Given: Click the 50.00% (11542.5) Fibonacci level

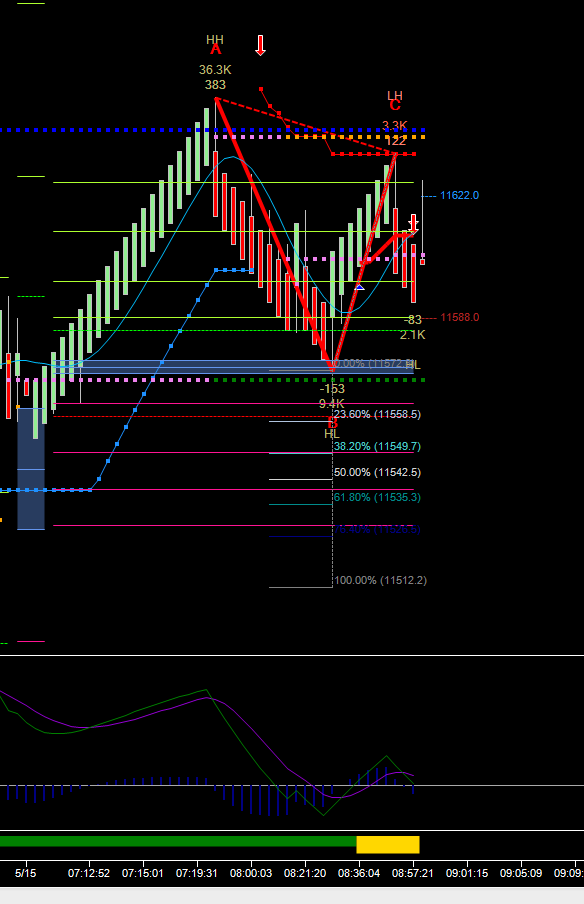Looking at the screenshot, I should pos(378,473).
